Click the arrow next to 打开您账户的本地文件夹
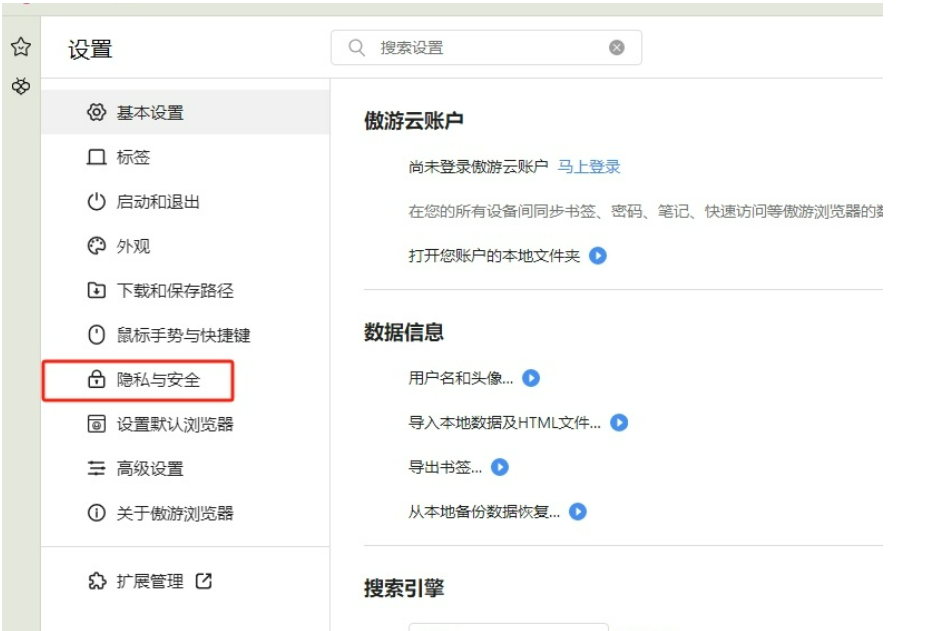This screenshot has height=631, width=939. click(x=598, y=256)
